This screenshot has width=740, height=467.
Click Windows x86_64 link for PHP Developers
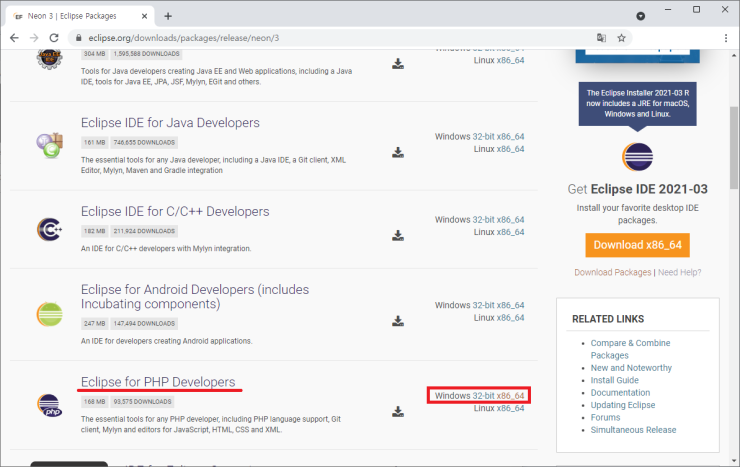point(511,396)
